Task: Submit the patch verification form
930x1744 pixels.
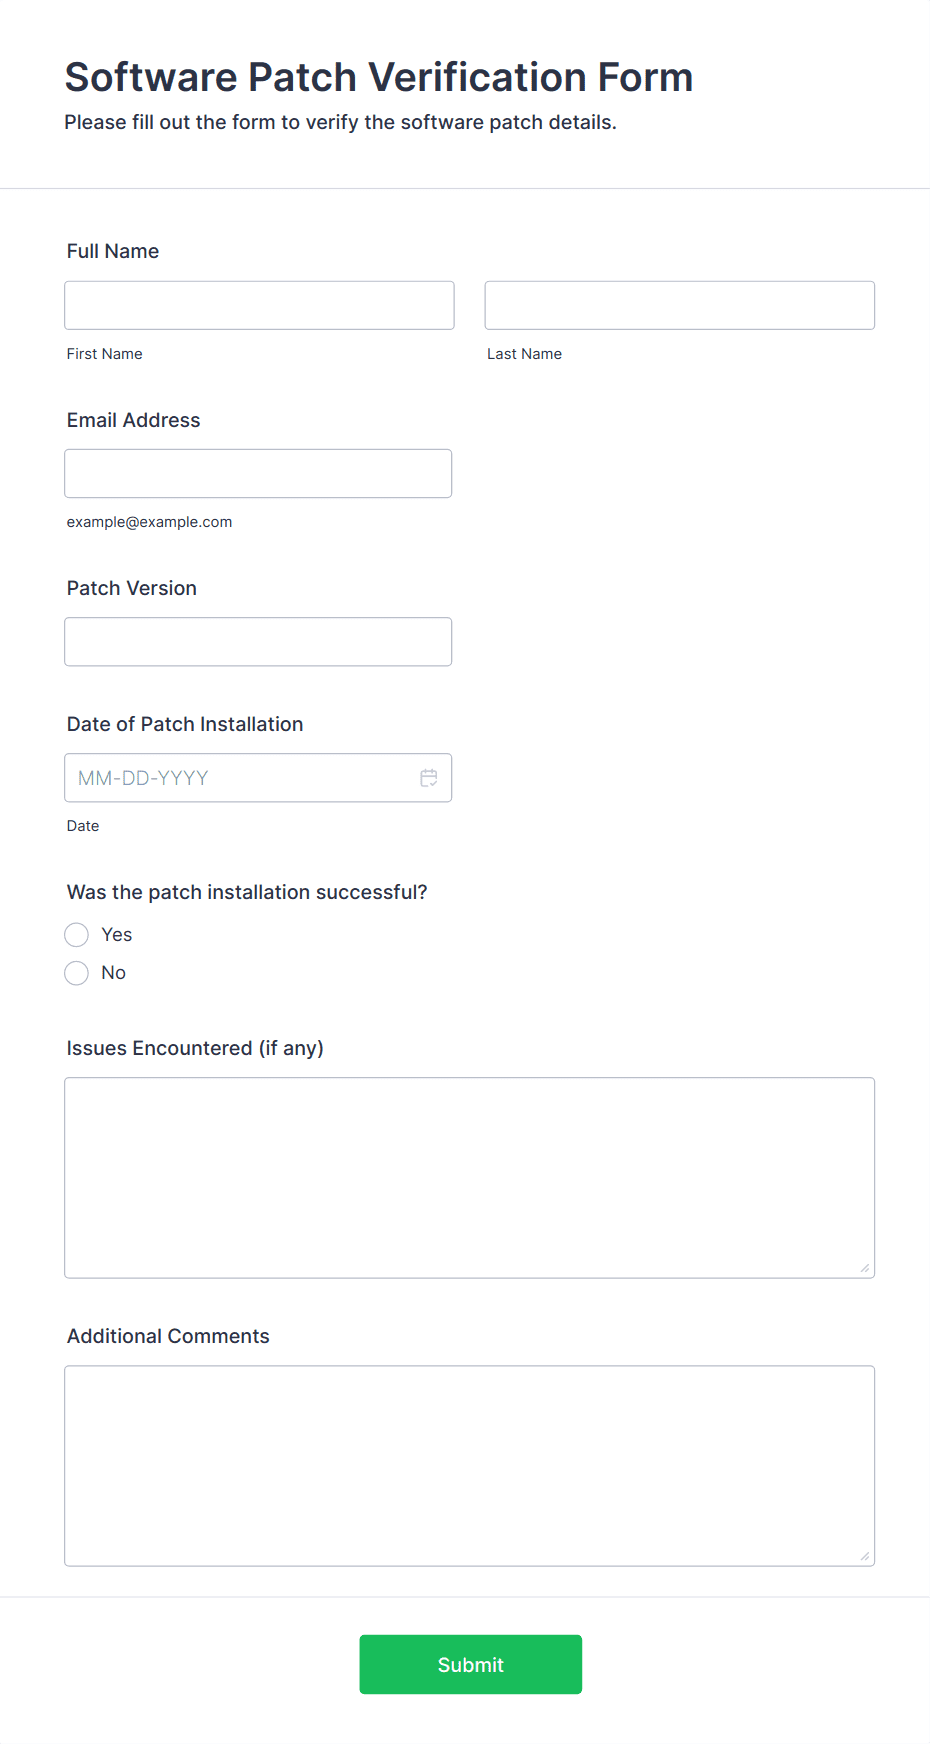Action: click(470, 1664)
